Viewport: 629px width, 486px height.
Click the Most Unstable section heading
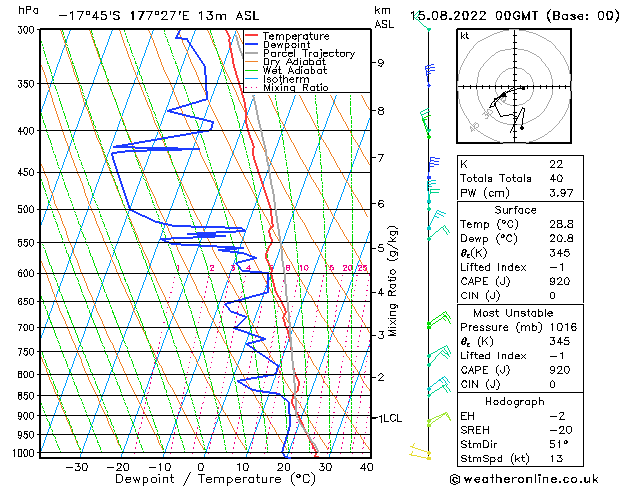[513, 313]
